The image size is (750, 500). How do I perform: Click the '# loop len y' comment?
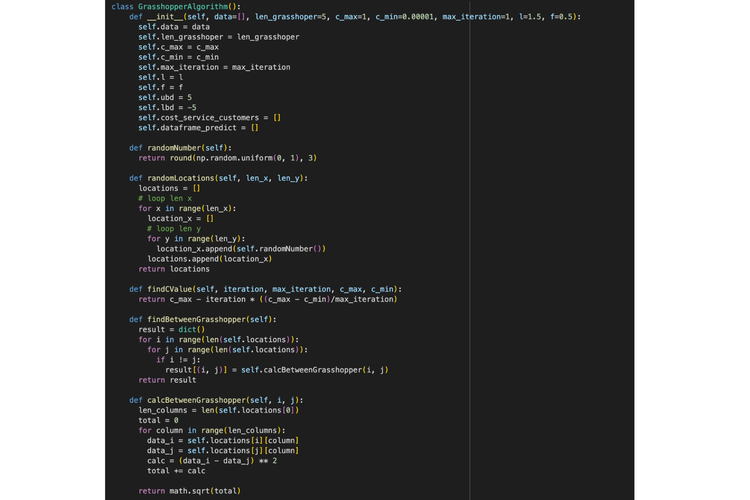point(174,228)
